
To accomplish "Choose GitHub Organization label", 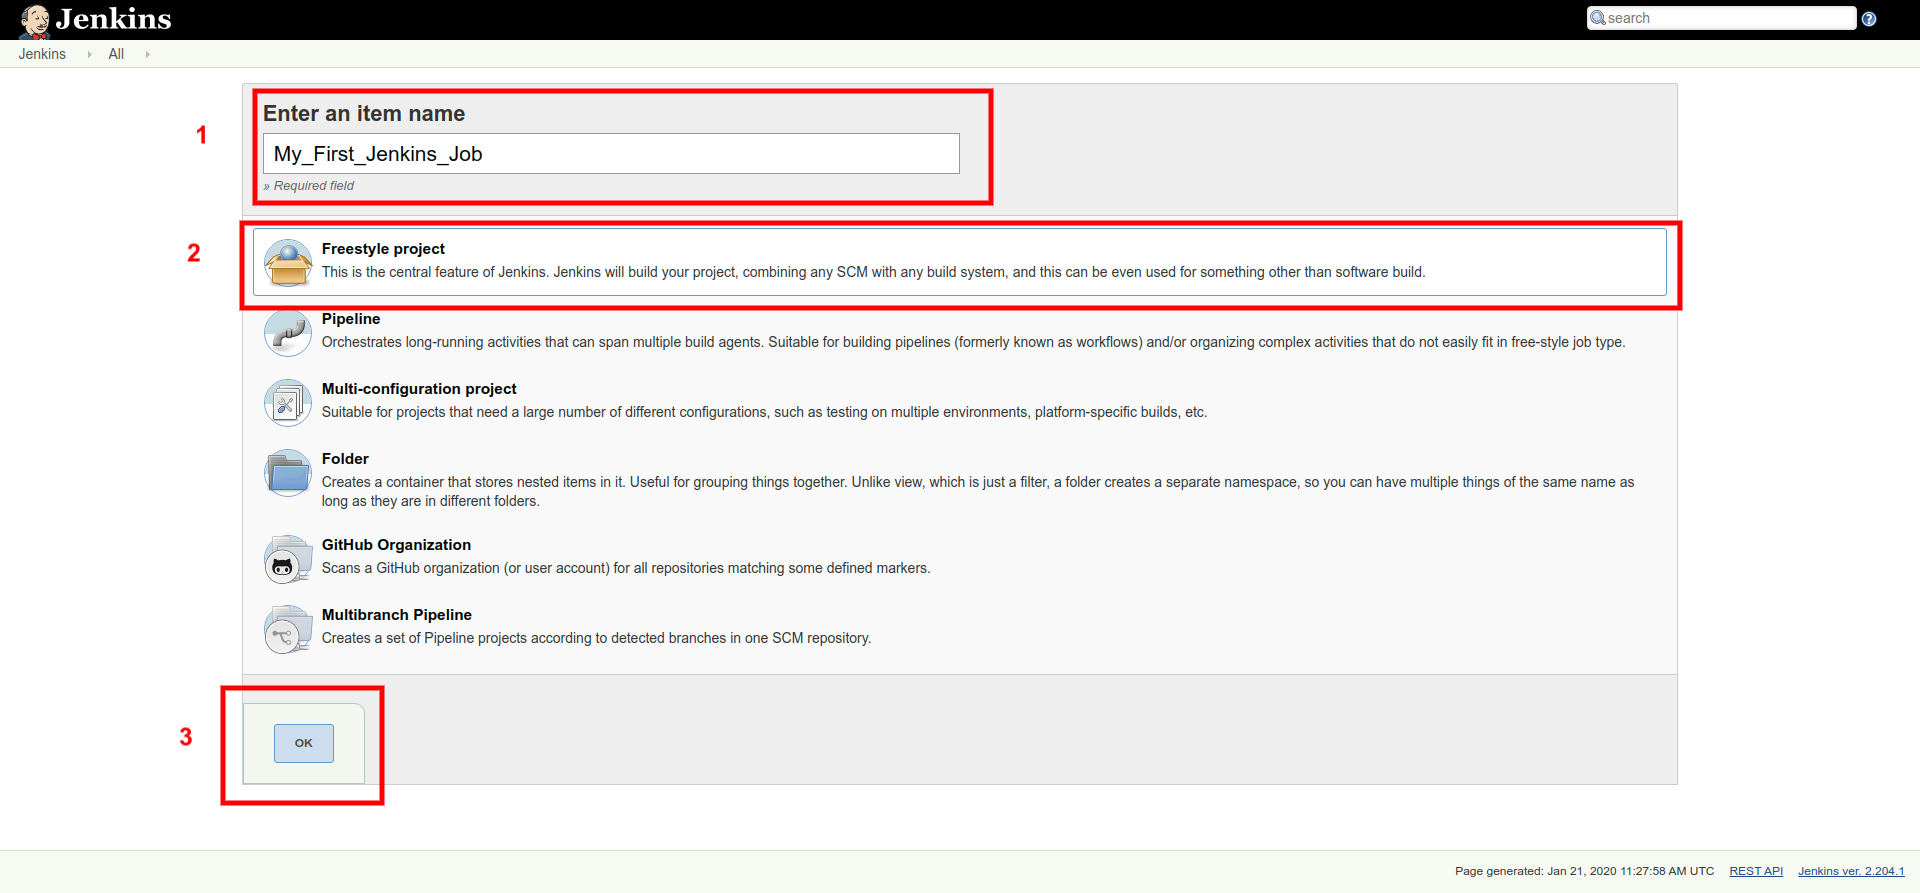I will 396,545.
